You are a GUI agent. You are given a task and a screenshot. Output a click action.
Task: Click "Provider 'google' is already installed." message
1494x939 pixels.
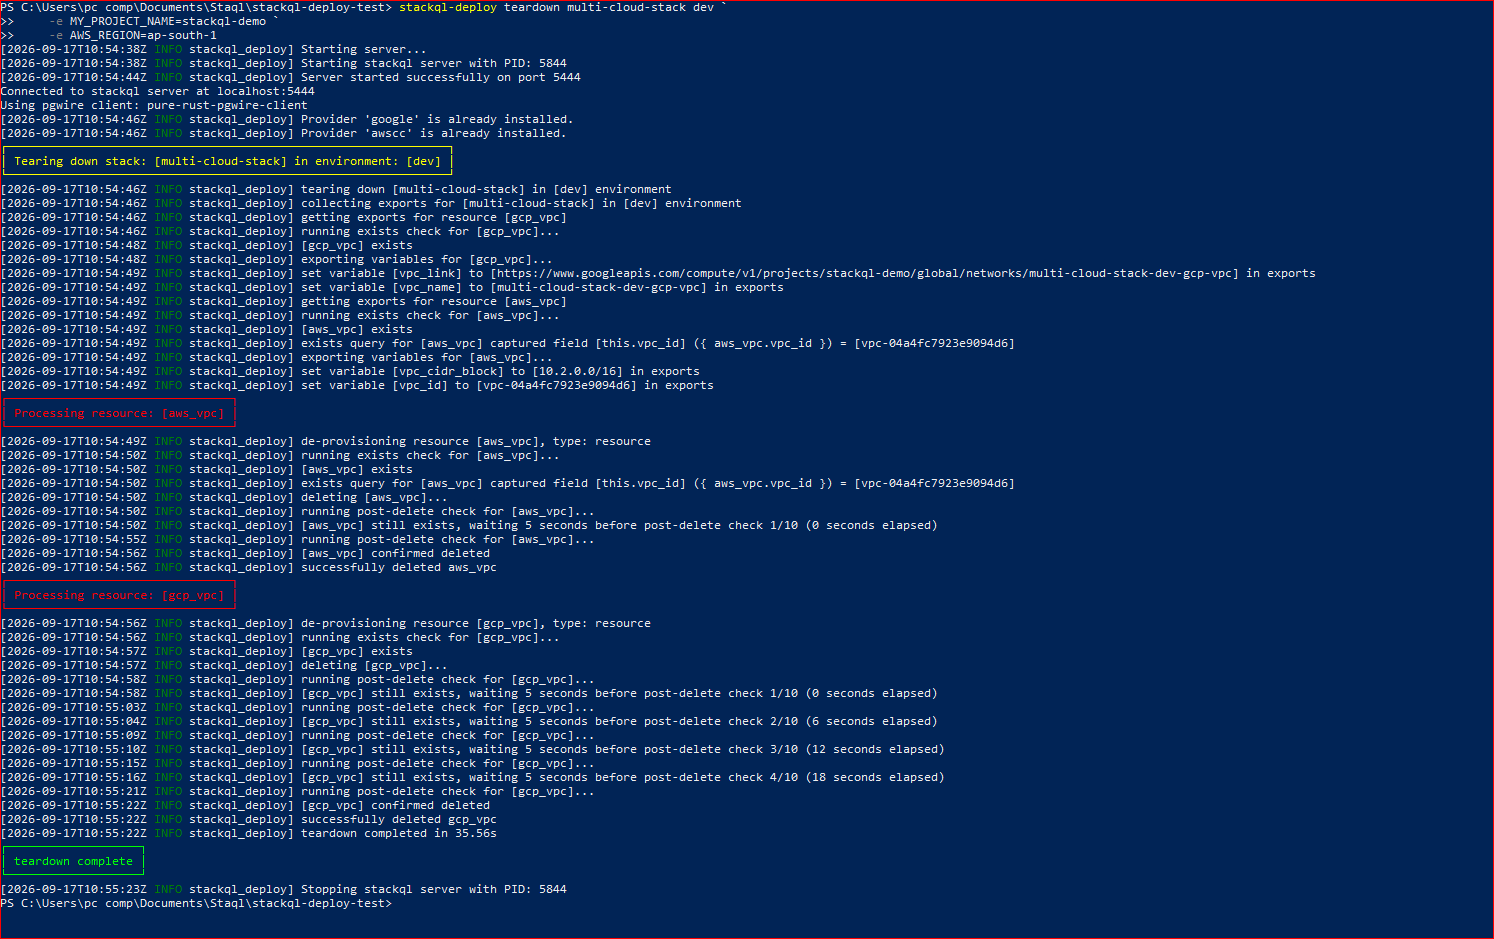436,119
